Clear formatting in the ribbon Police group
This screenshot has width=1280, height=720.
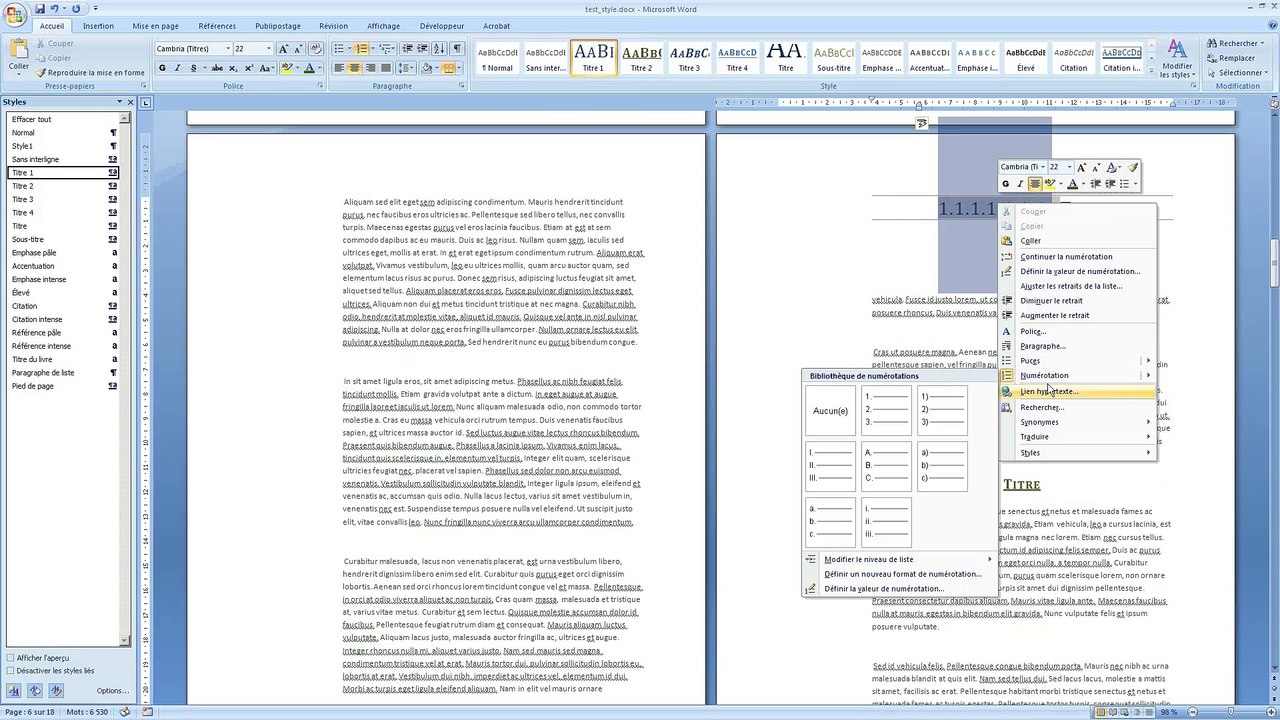pyautogui.click(x=317, y=49)
